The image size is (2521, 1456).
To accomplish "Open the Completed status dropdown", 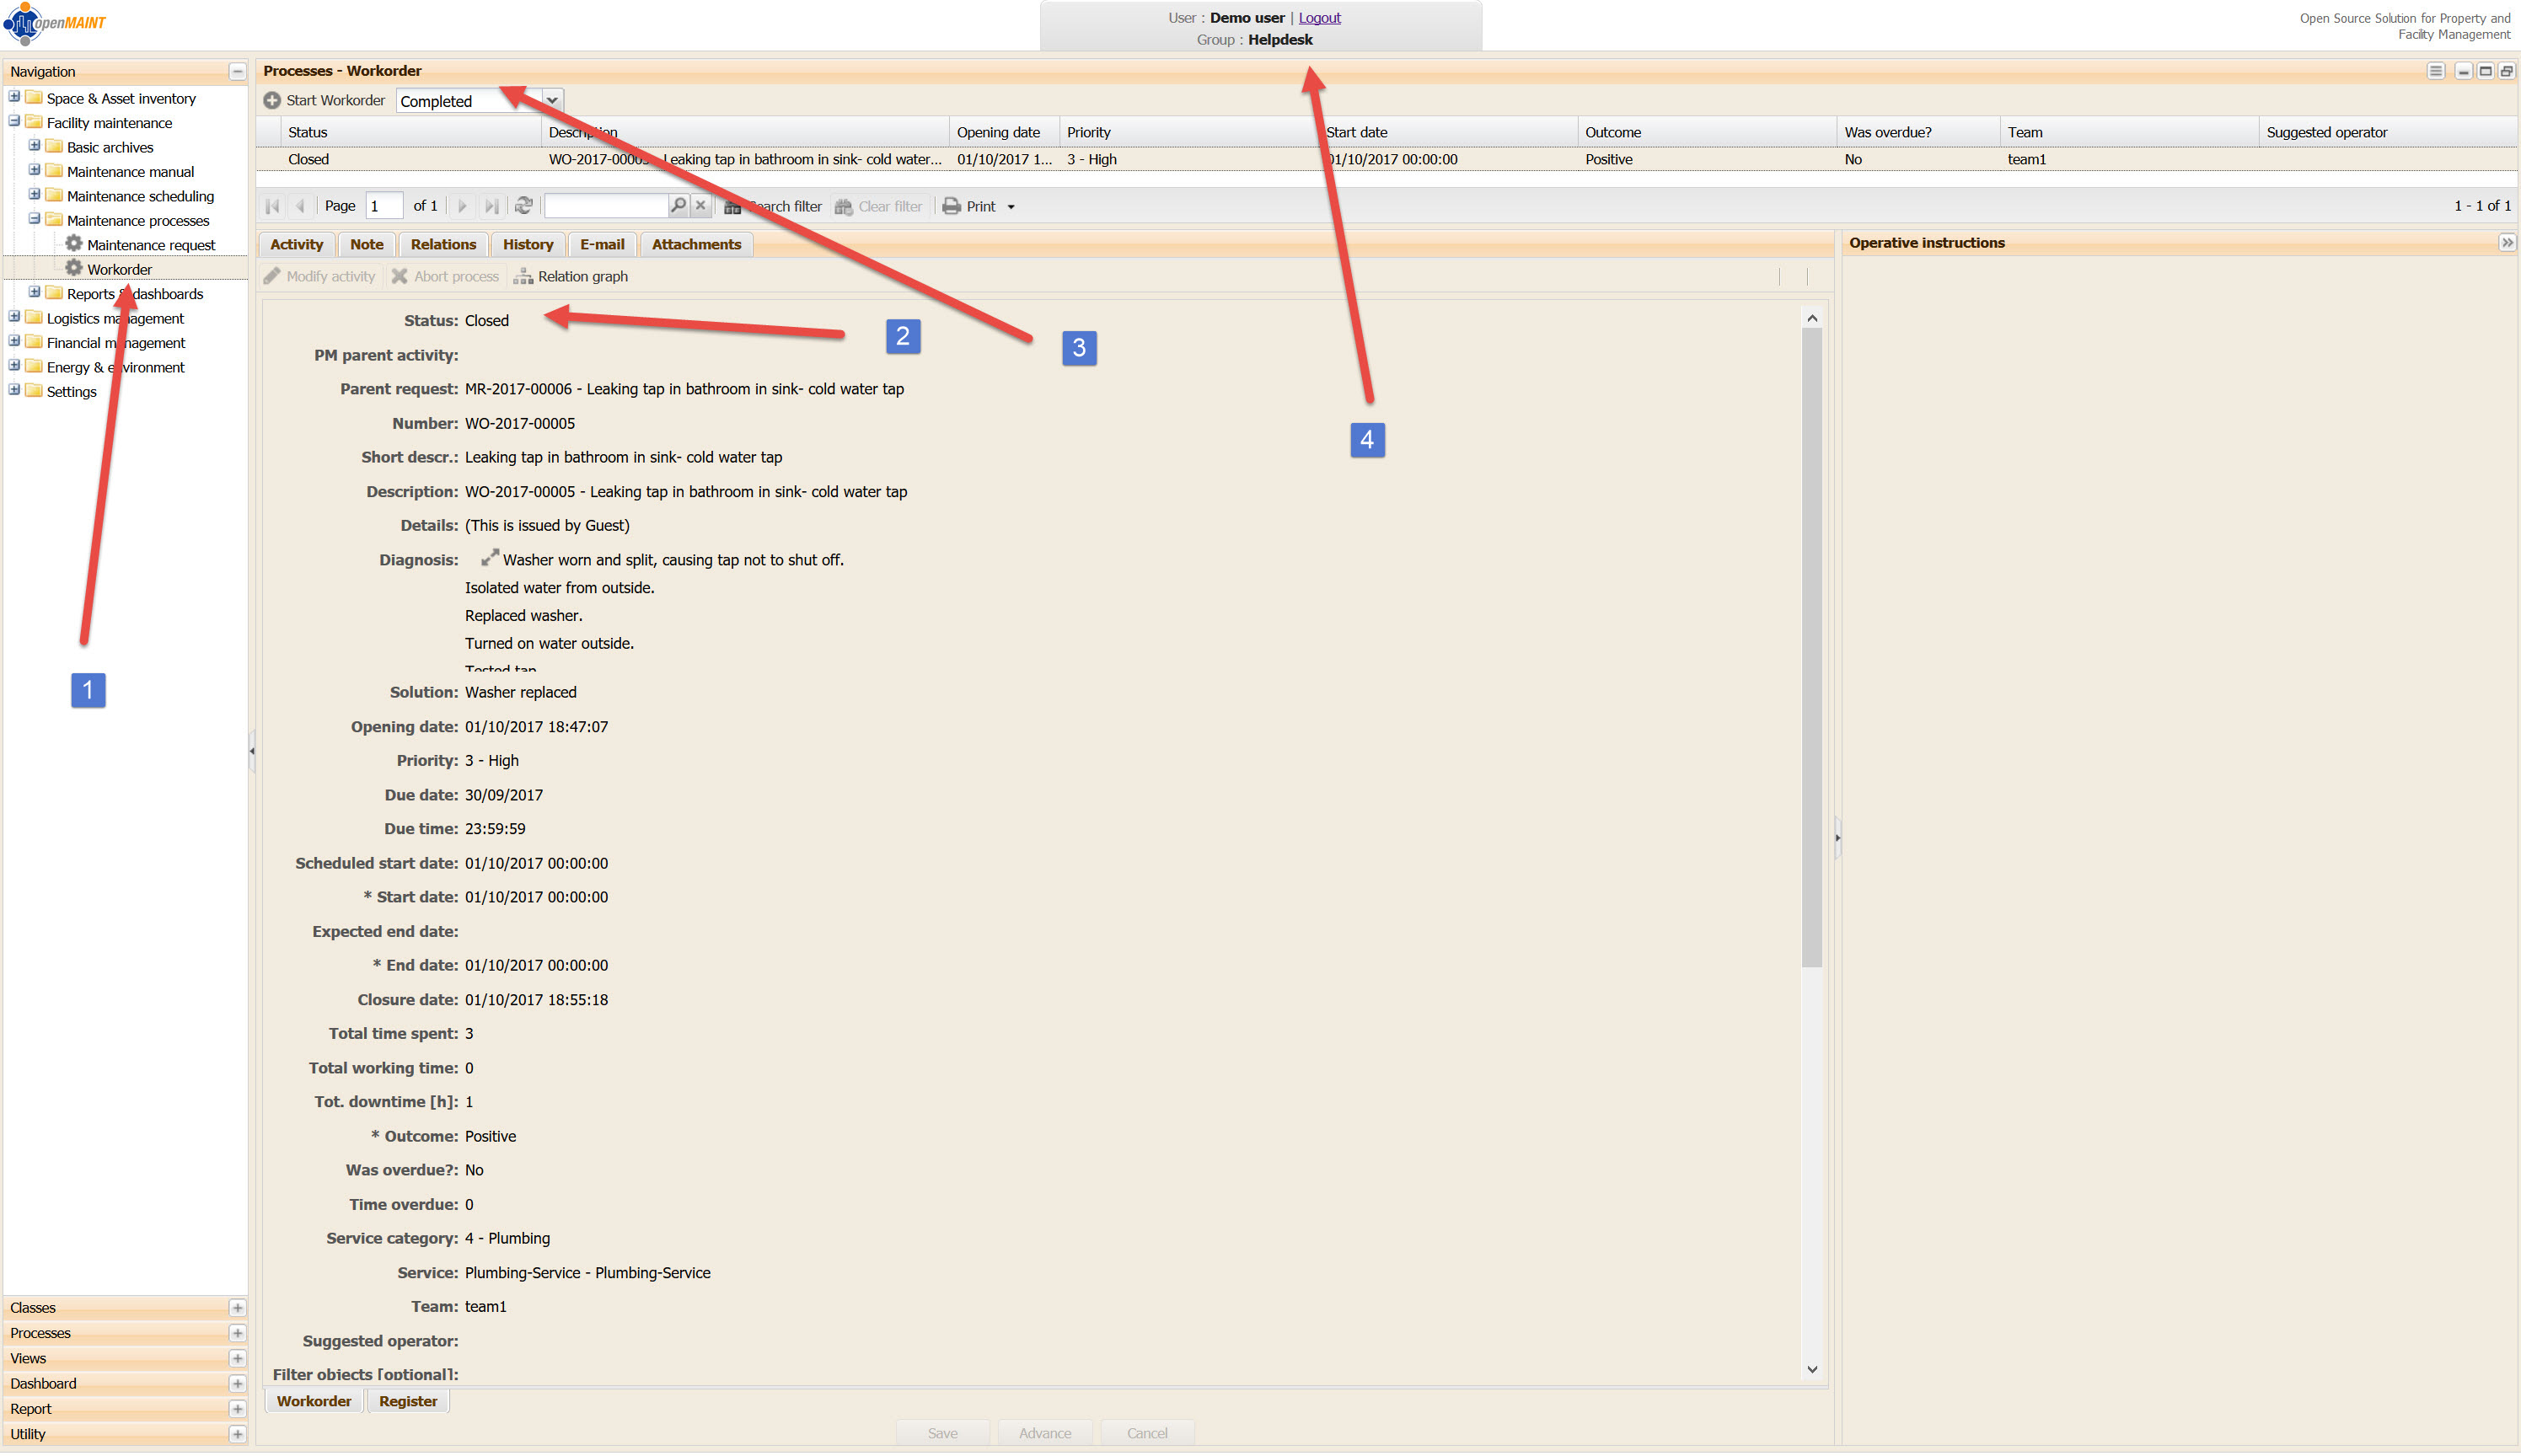I will (552, 101).
